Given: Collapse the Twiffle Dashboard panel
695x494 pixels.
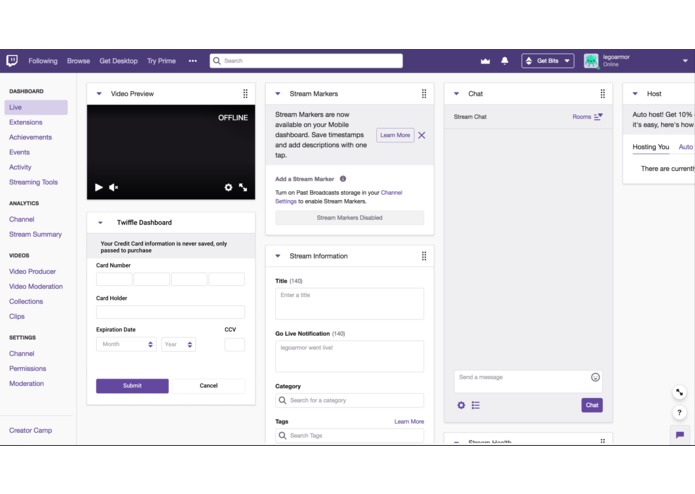Looking at the screenshot, I should [100, 222].
